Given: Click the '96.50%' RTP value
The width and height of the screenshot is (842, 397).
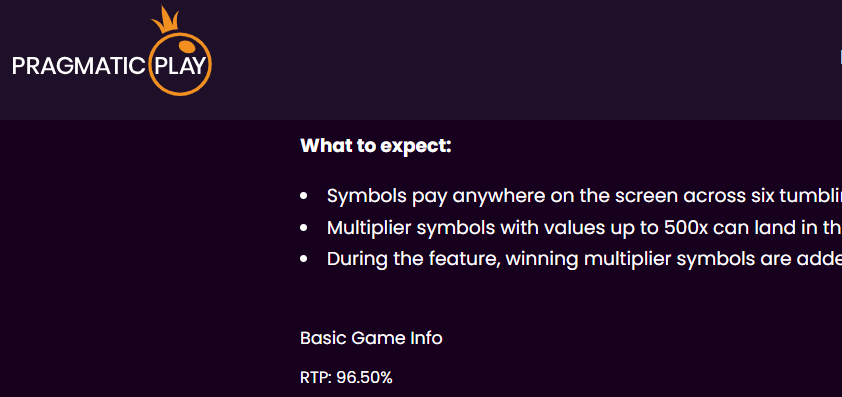Looking at the screenshot, I should tap(365, 378).
